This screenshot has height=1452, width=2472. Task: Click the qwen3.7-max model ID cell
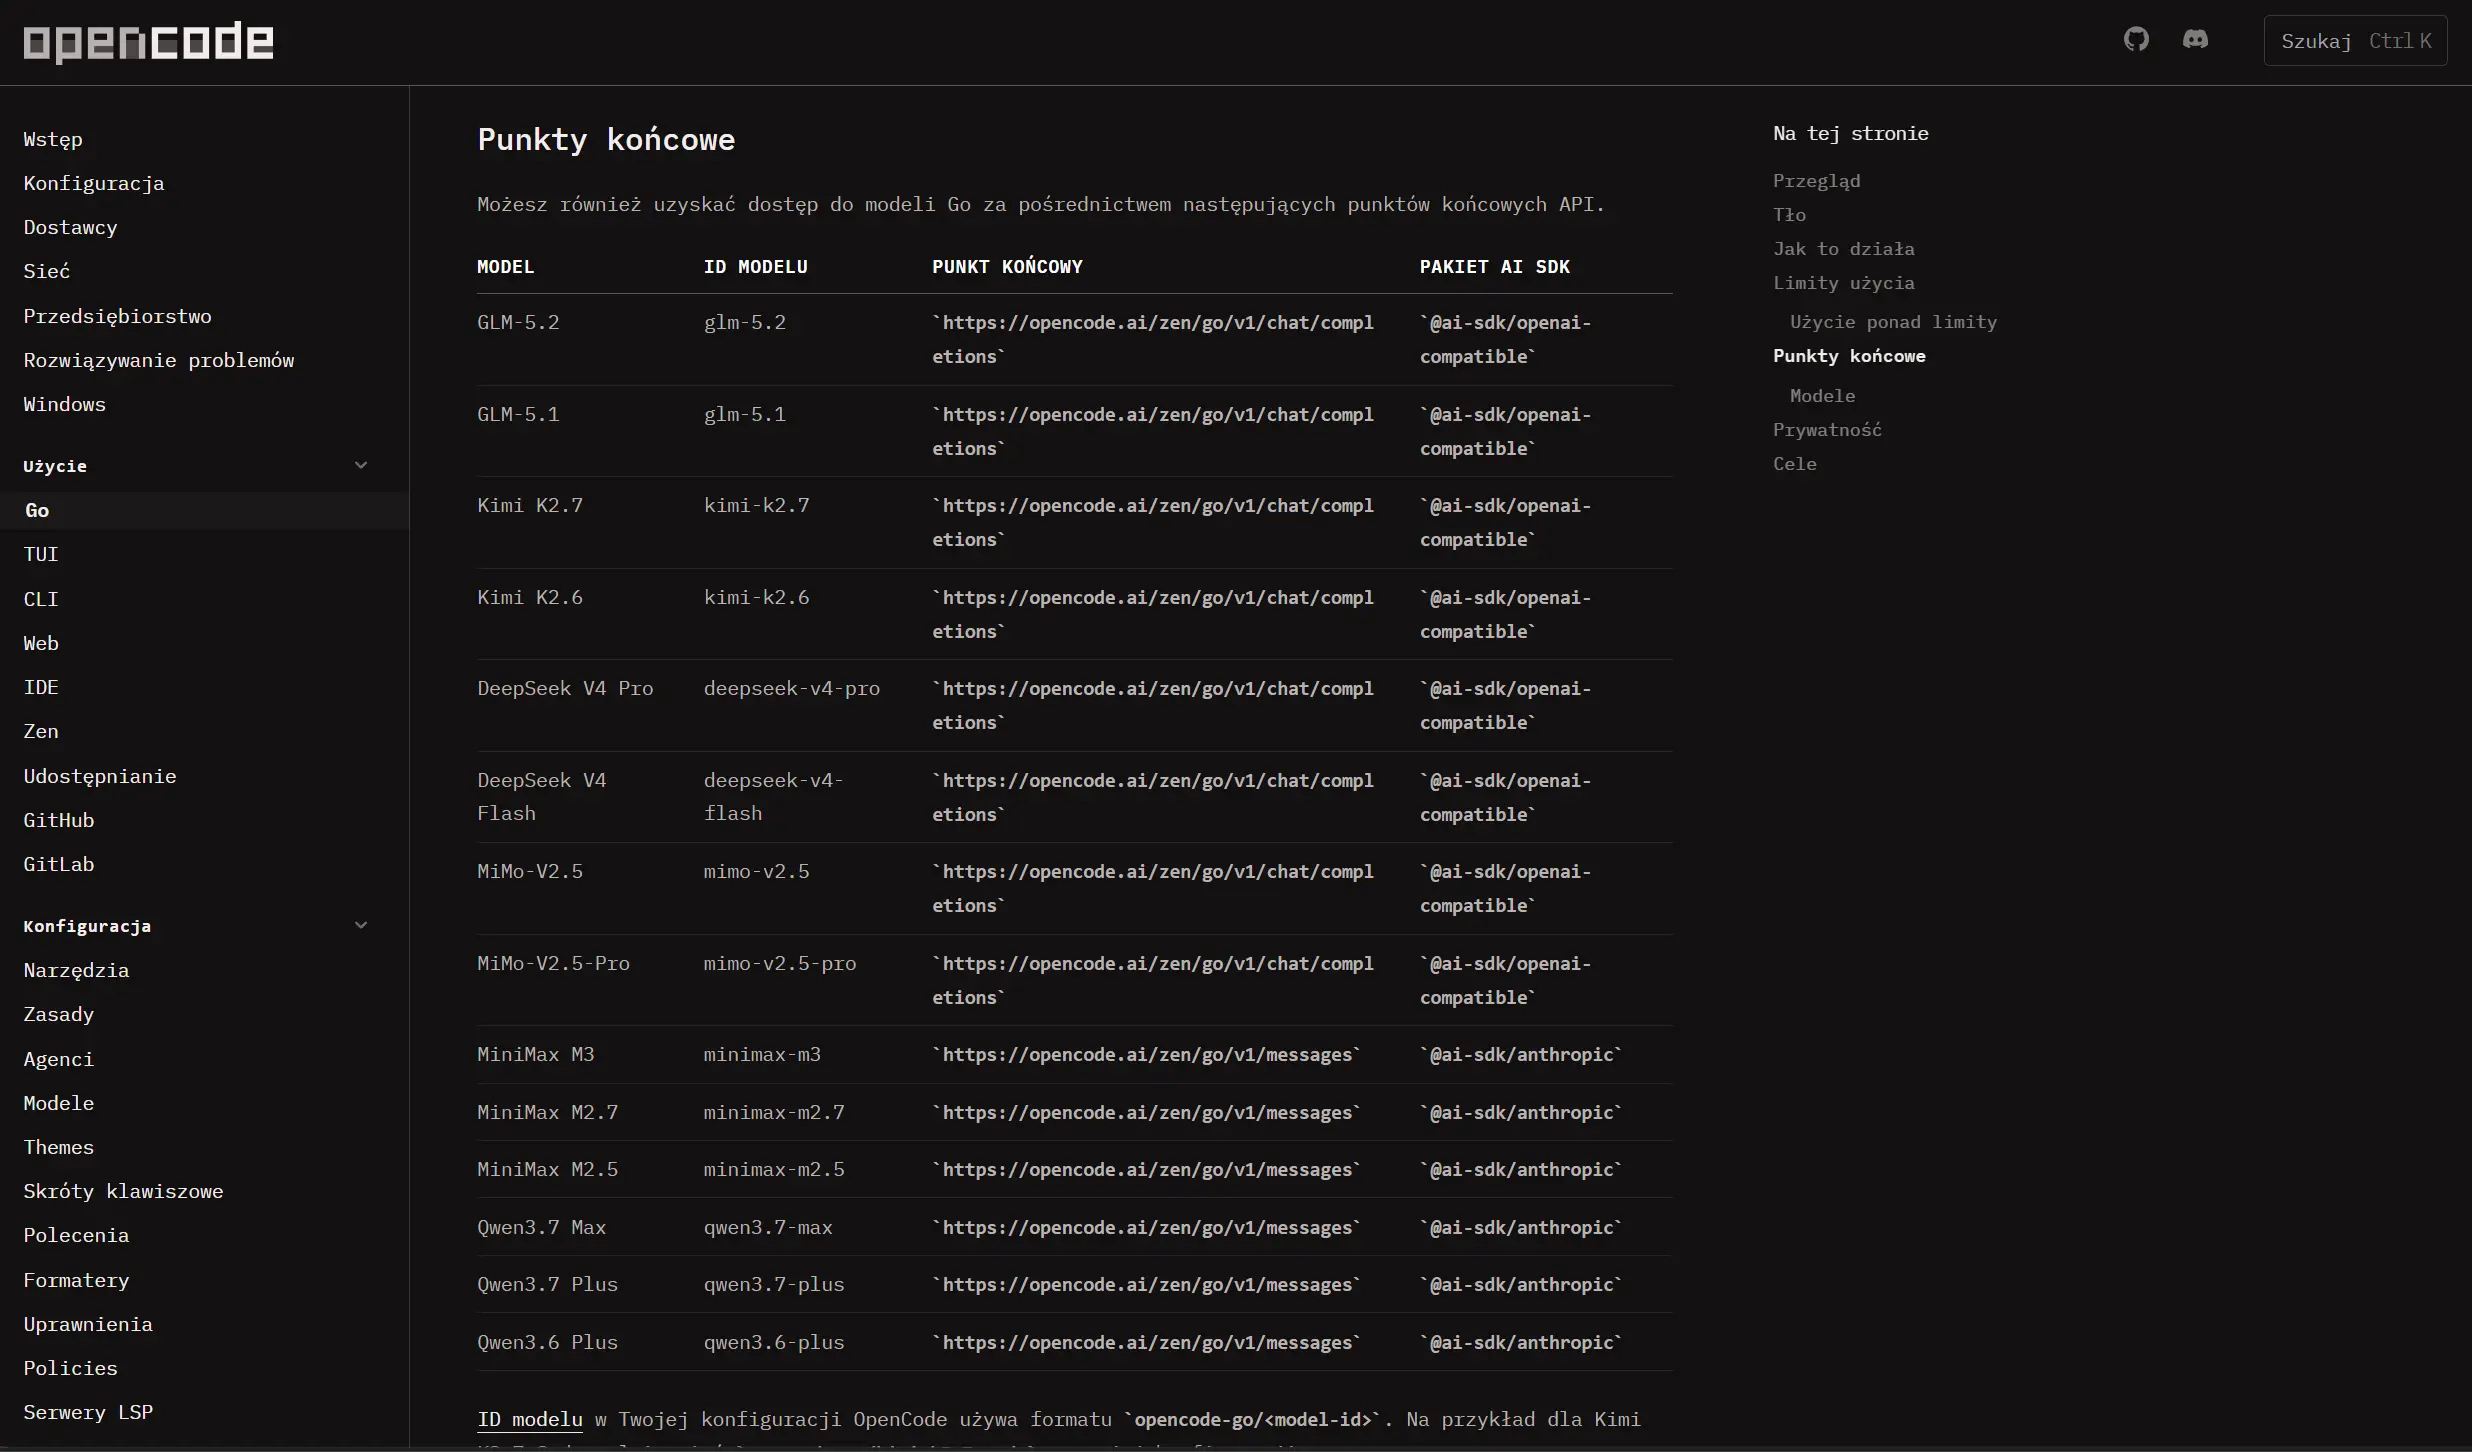click(x=768, y=1227)
